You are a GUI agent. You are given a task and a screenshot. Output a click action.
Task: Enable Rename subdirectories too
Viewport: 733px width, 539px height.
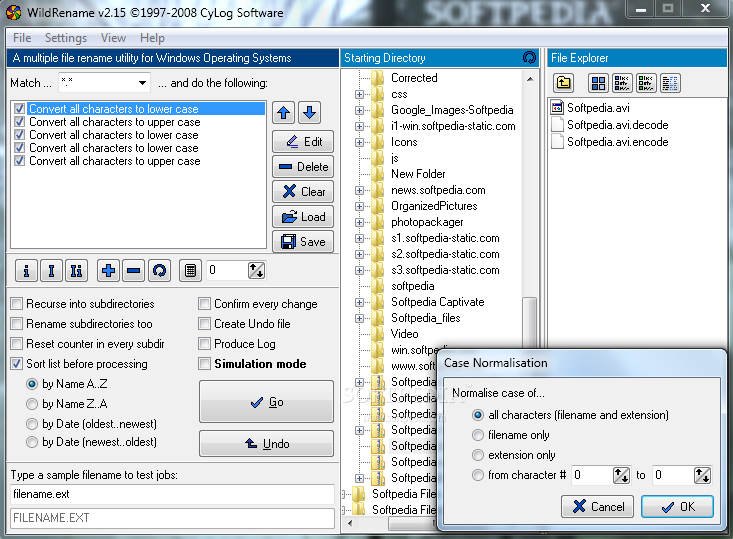(17, 324)
